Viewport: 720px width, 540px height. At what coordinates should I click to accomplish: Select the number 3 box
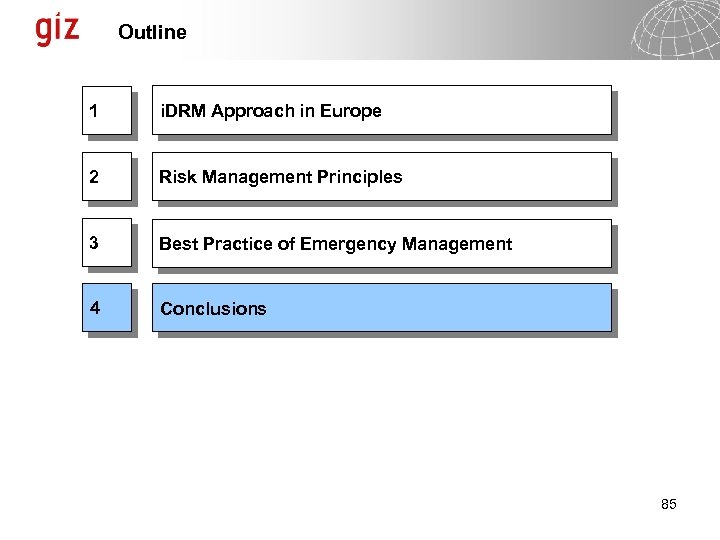pos(106,243)
